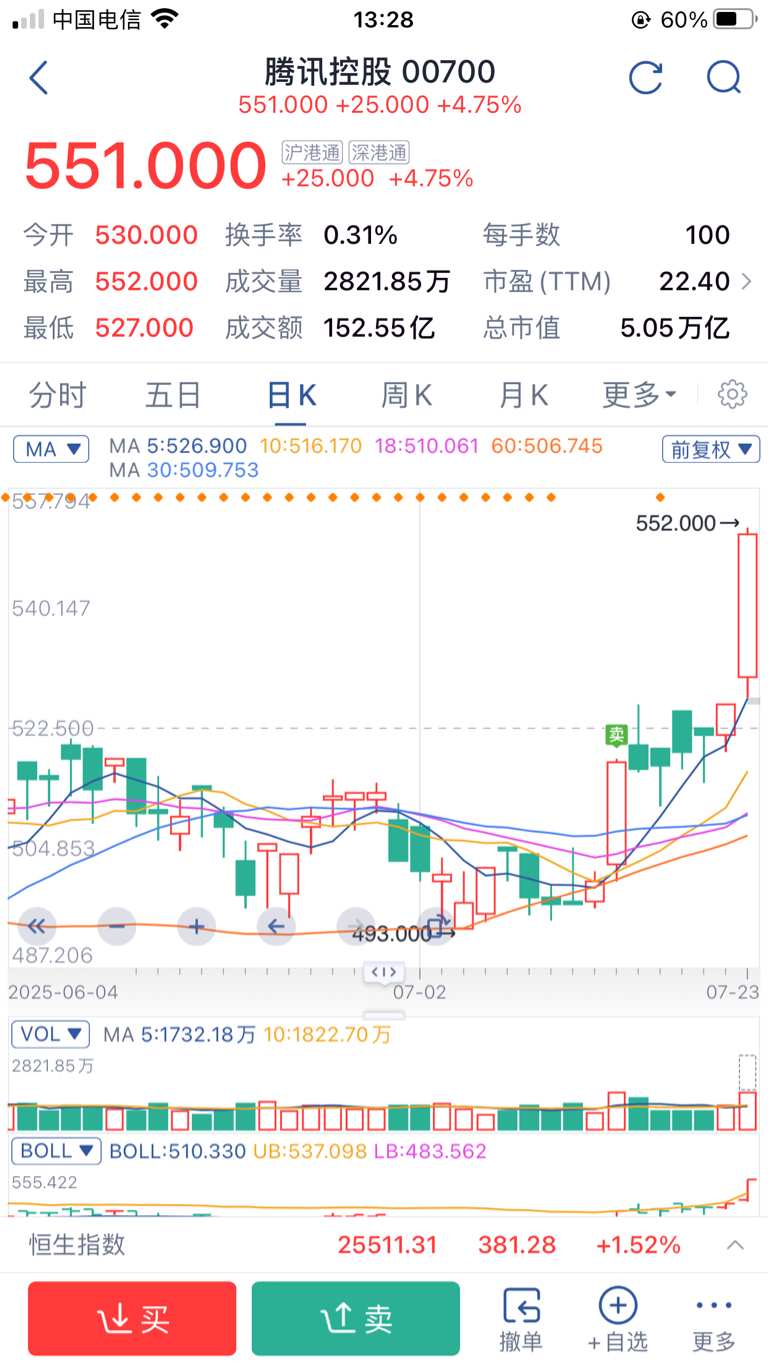The height and width of the screenshot is (1366, 768).
Task: Switch to 五日 tab
Action: [174, 395]
